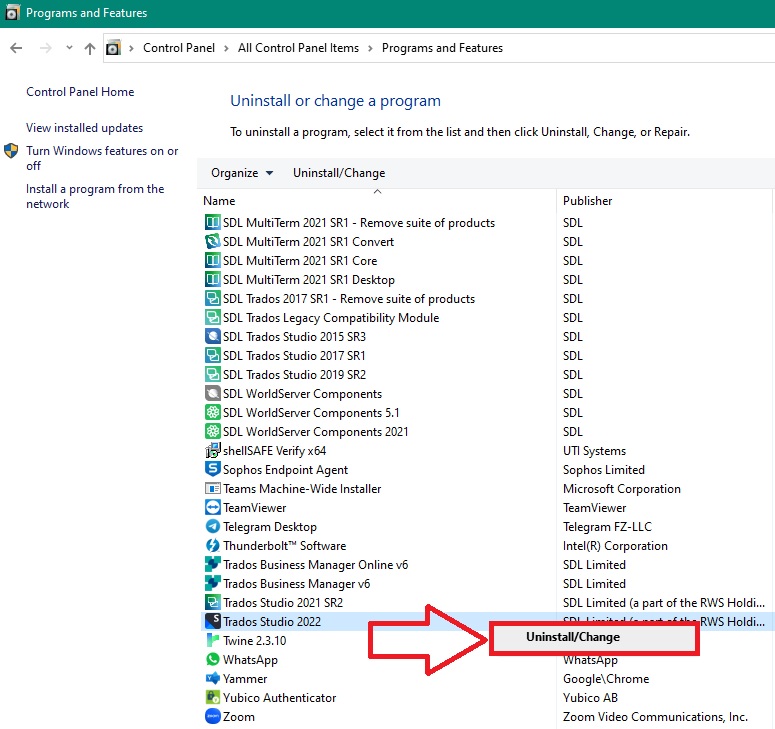Click the SDL Trados Studio 2015 SR3 icon
This screenshot has height=729, width=775.
click(213, 337)
